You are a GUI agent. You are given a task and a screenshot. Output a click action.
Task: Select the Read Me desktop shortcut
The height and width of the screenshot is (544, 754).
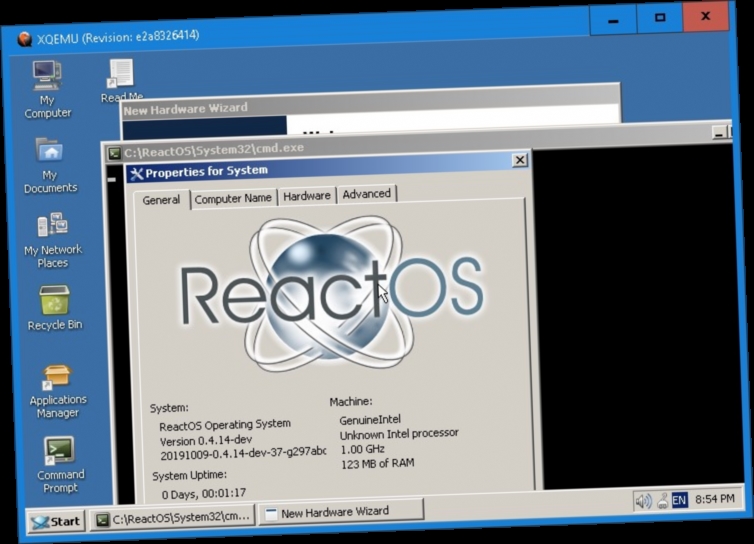(x=121, y=80)
